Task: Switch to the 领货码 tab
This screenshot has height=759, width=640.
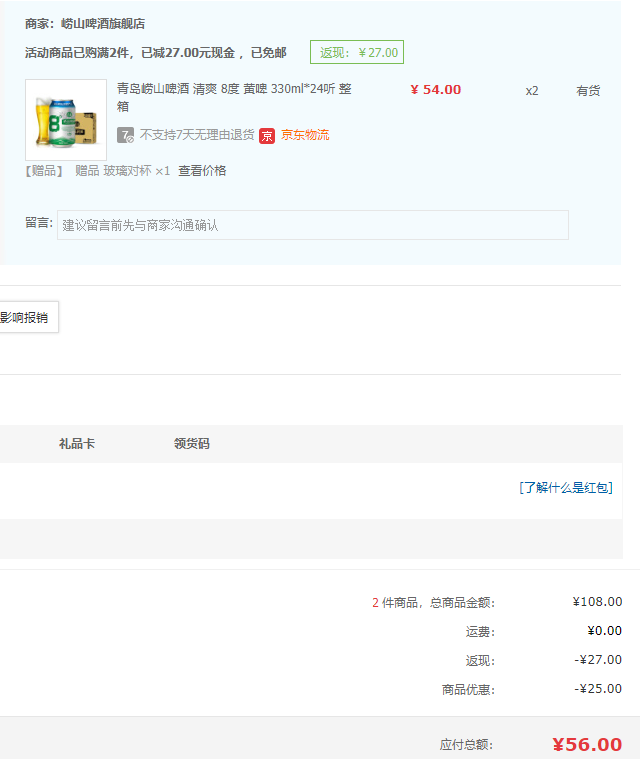Action: point(192,444)
